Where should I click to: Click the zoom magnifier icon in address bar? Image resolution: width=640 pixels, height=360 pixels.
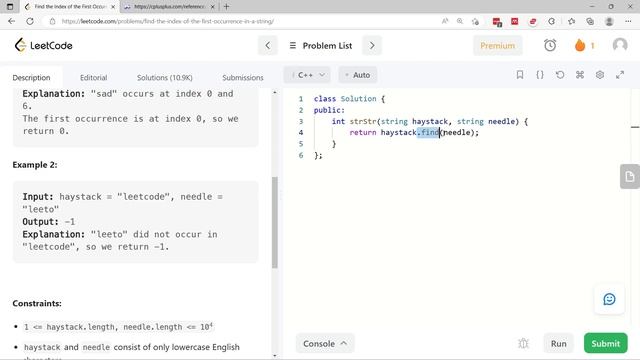pos(460,21)
